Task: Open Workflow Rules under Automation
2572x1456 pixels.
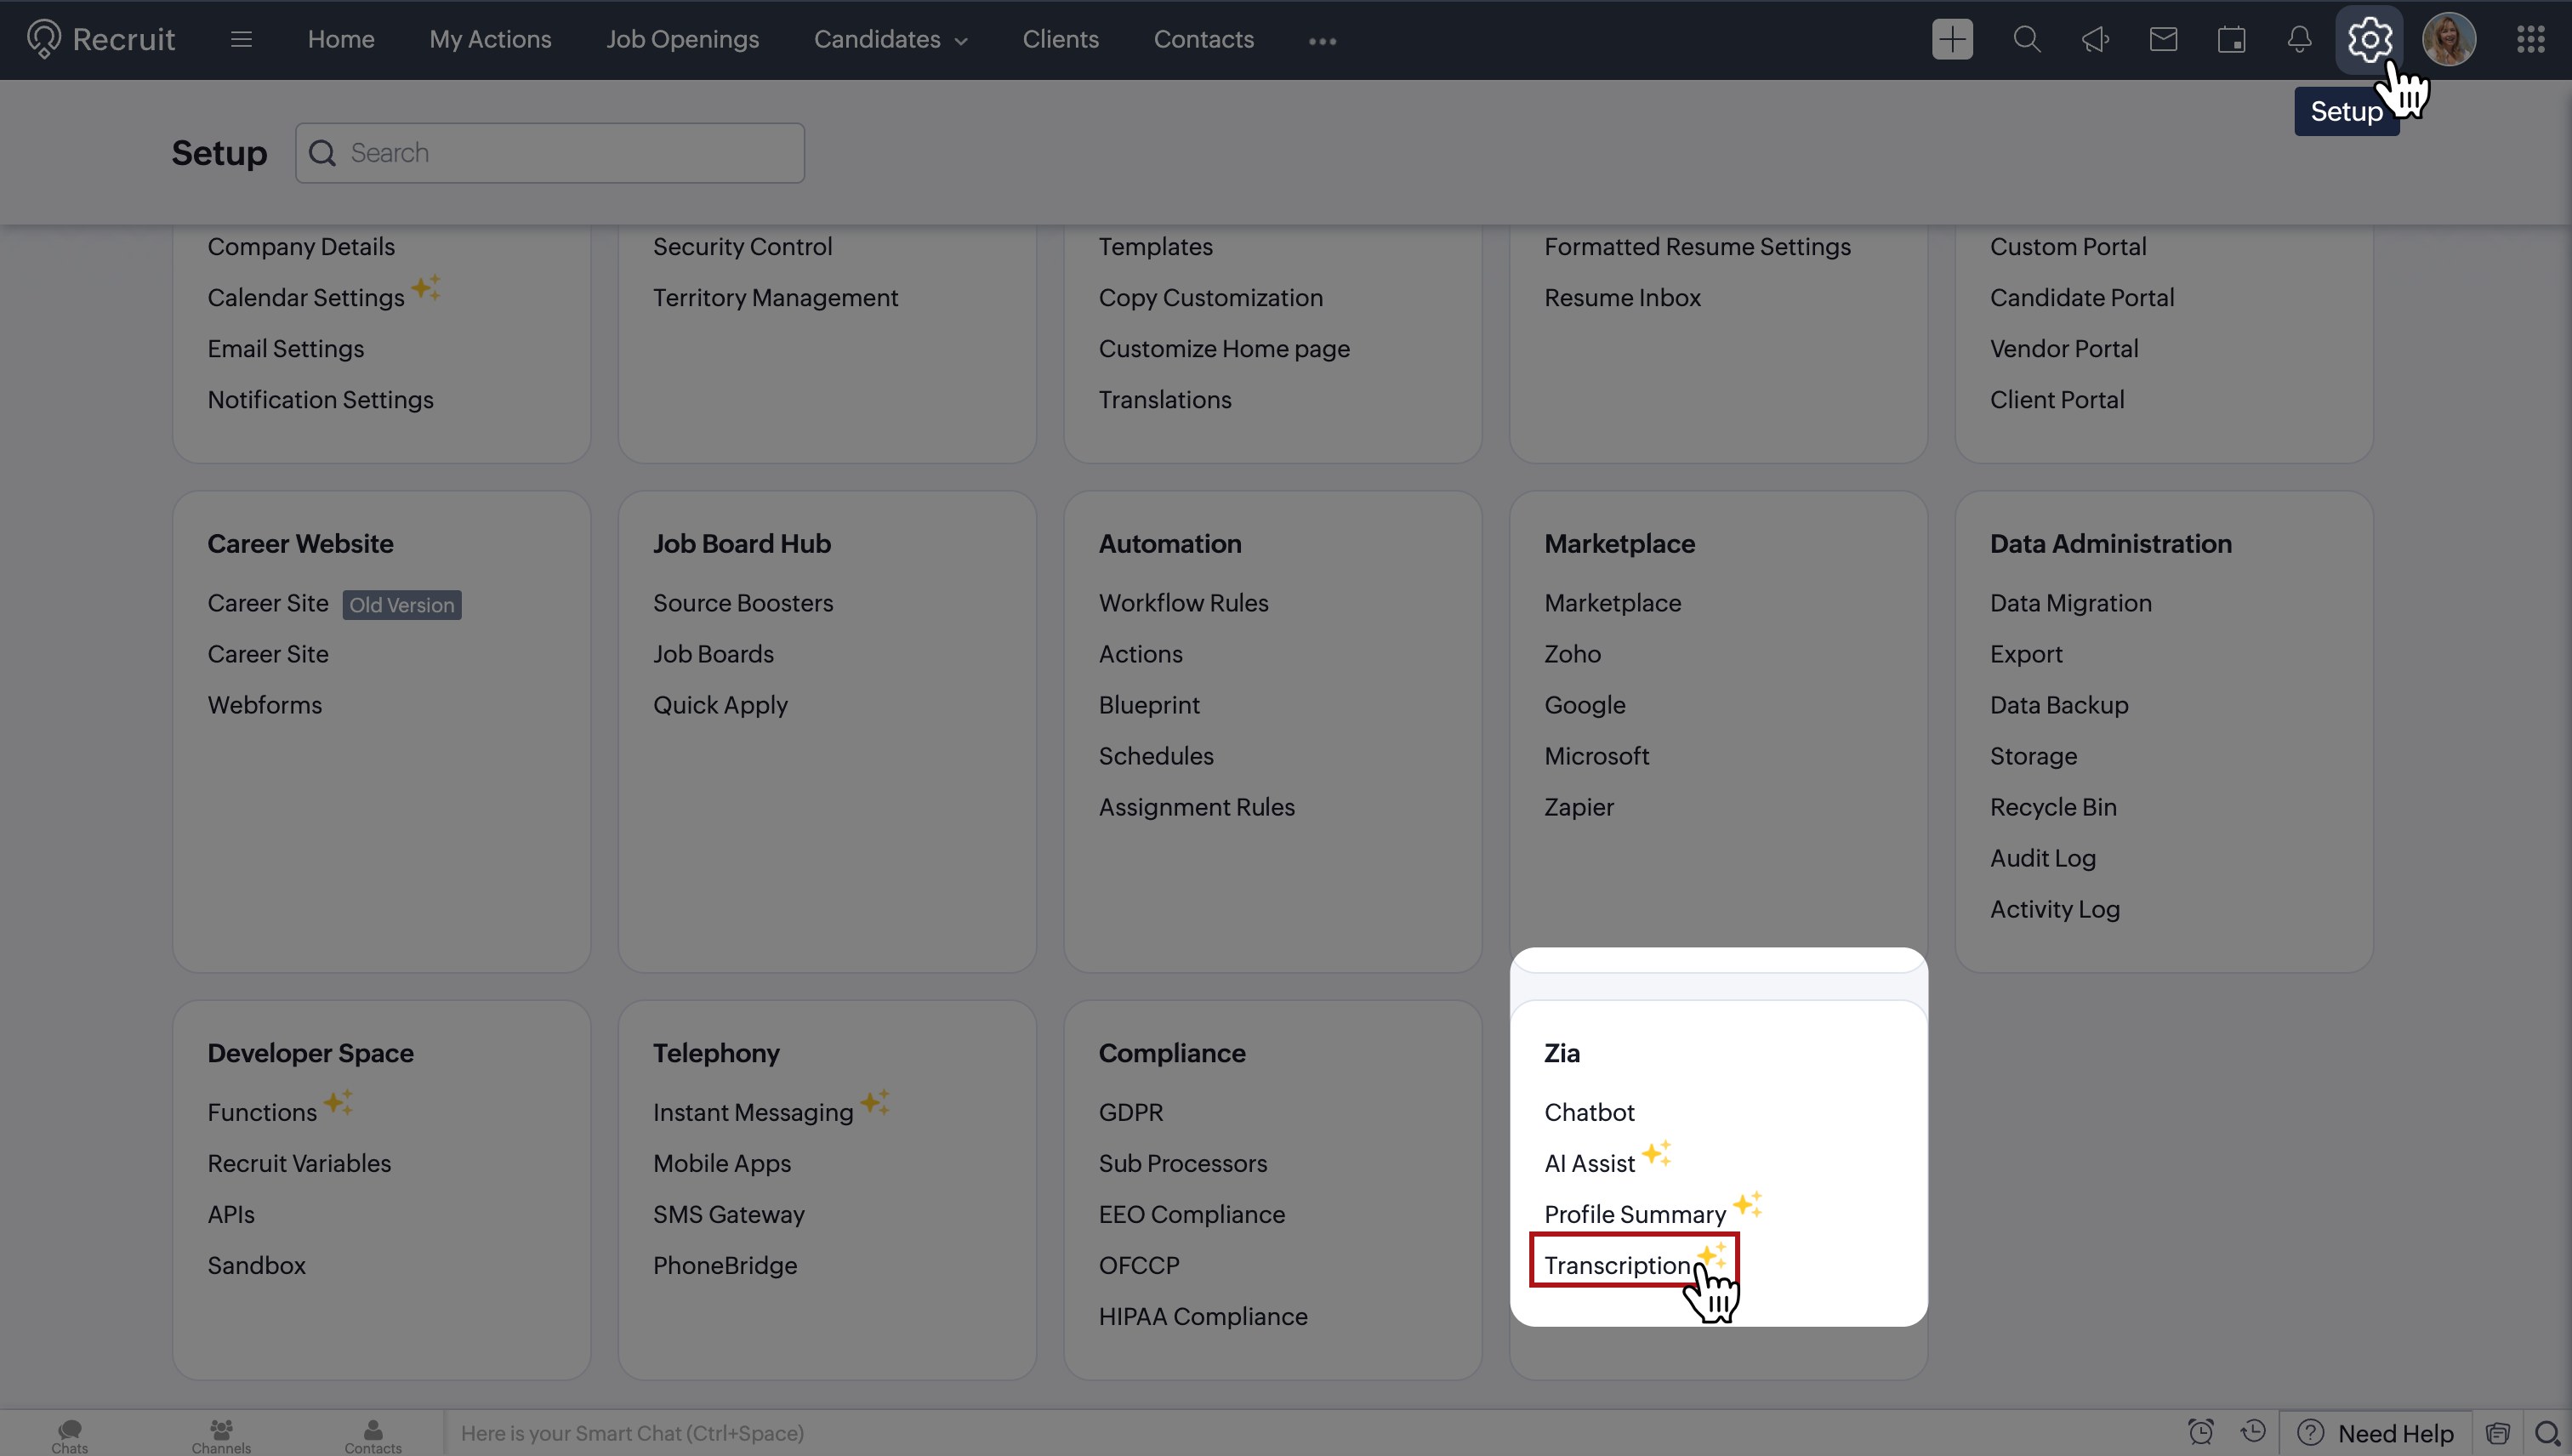Action: point(1183,603)
